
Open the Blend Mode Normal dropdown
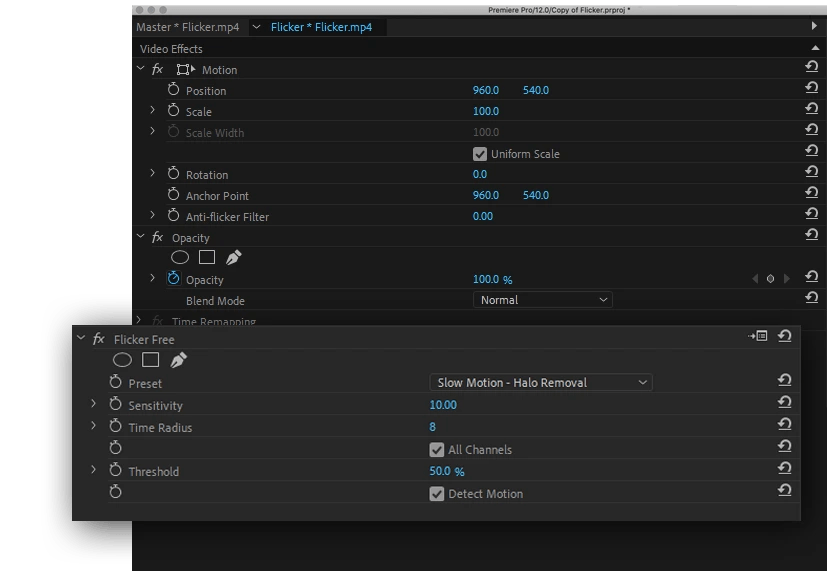pos(543,300)
